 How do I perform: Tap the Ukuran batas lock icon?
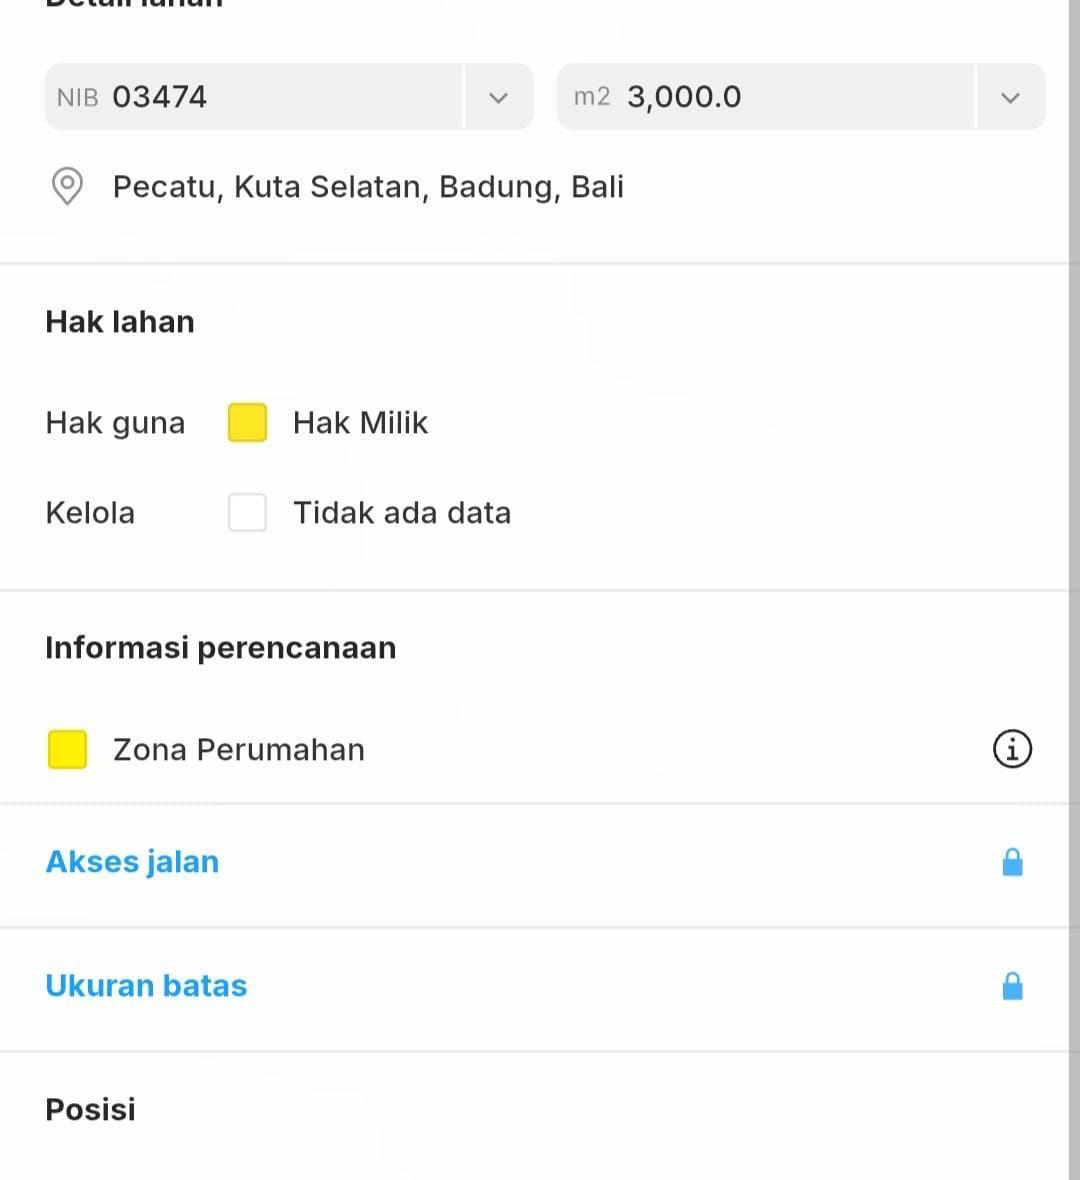(1012, 986)
